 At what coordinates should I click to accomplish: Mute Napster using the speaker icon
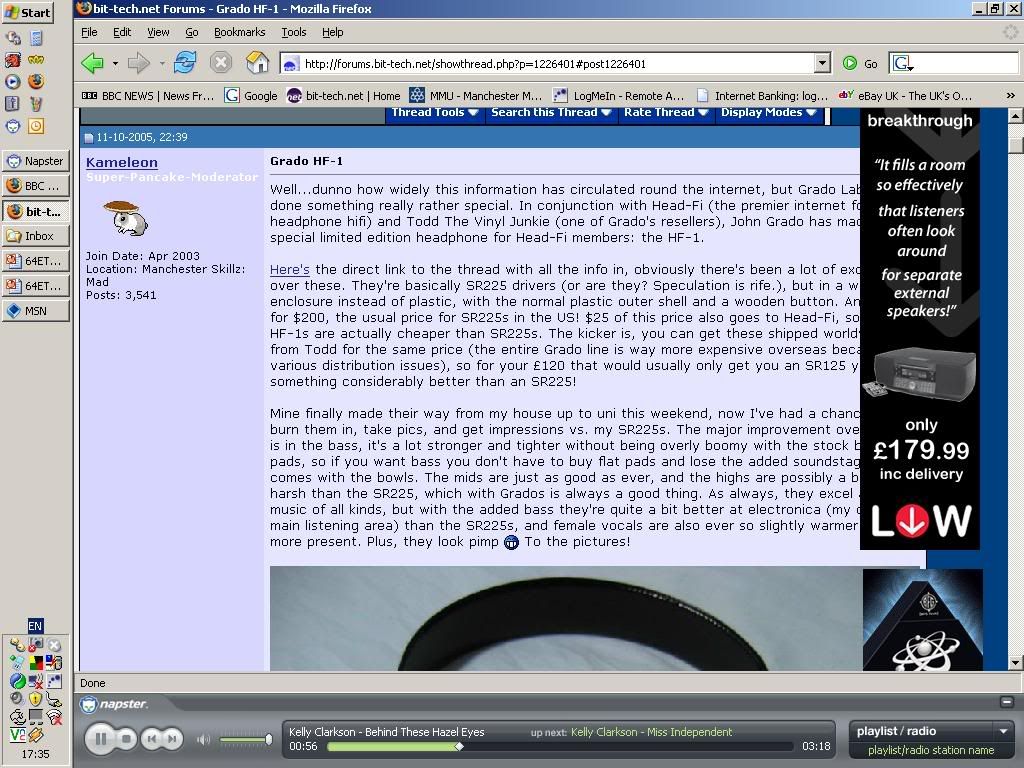tap(204, 740)
